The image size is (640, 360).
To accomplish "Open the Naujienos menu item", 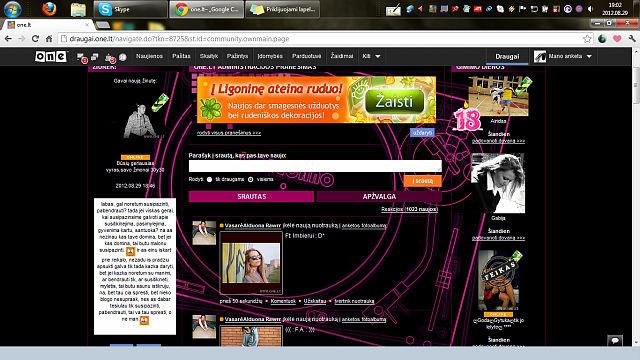I will pyautogui.click(x=149, y=56).
